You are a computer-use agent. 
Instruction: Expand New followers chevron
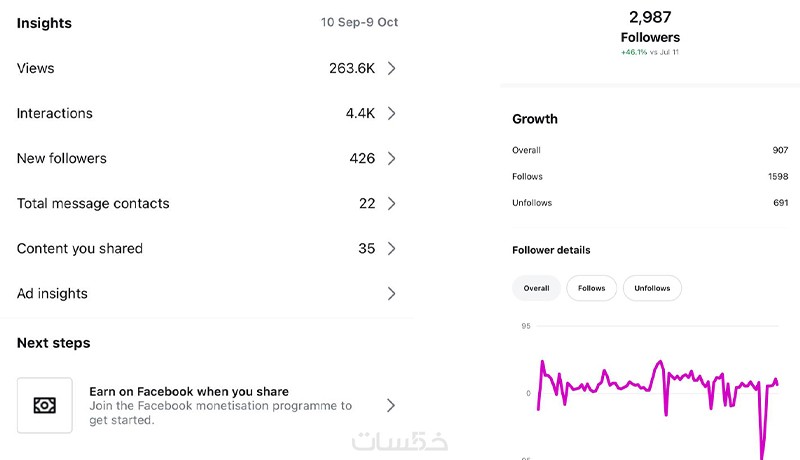pos(392,158)
